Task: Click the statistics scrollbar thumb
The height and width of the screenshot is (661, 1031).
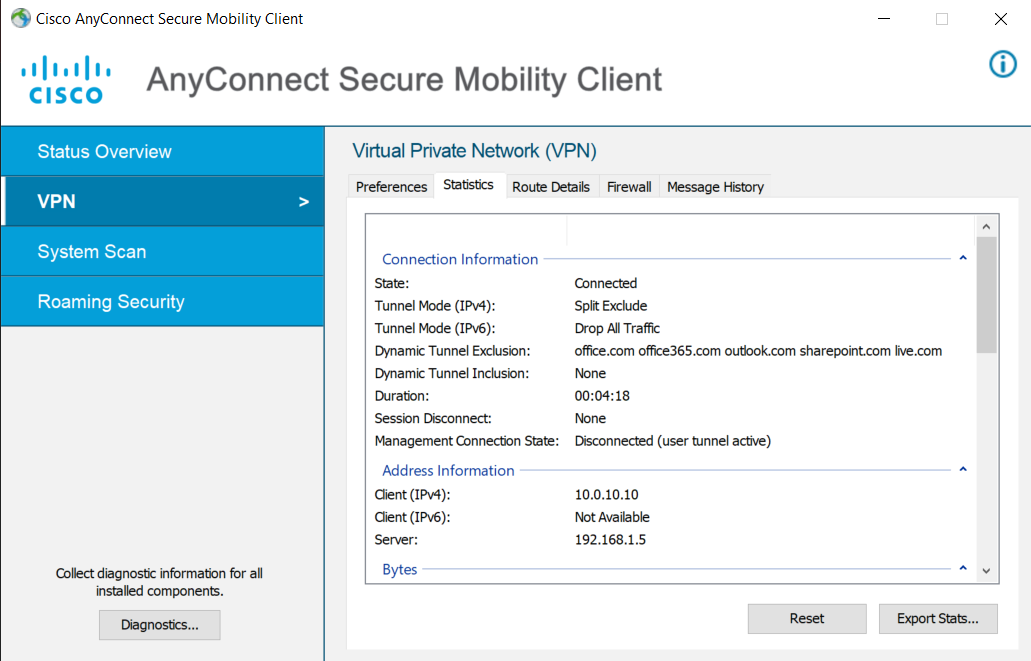Action: (986, 295)
